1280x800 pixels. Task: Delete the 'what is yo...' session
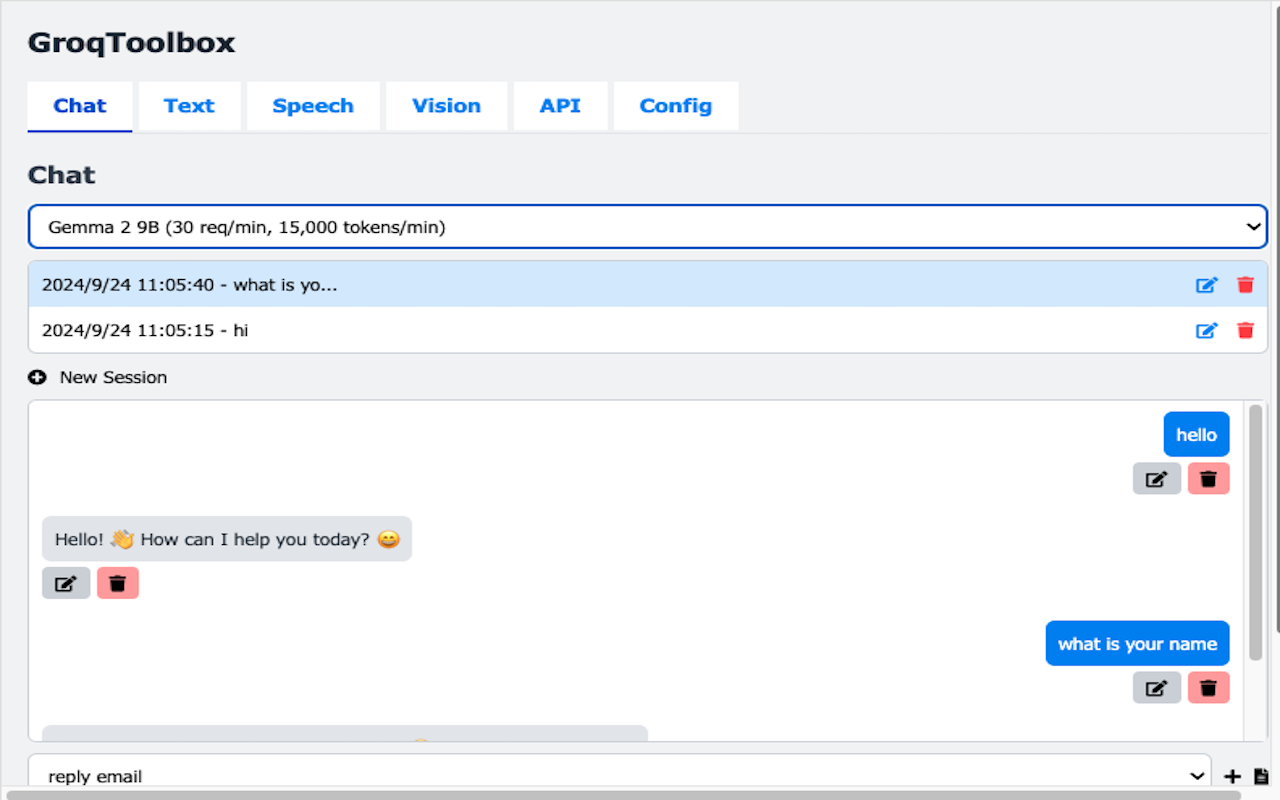point(1245,285)
